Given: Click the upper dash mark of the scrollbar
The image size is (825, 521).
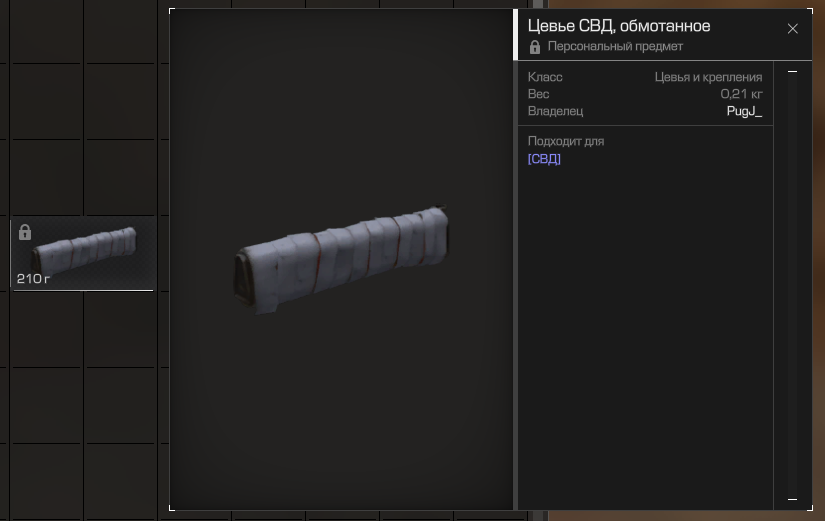Looking at the screenshot, I should point(792,71).
